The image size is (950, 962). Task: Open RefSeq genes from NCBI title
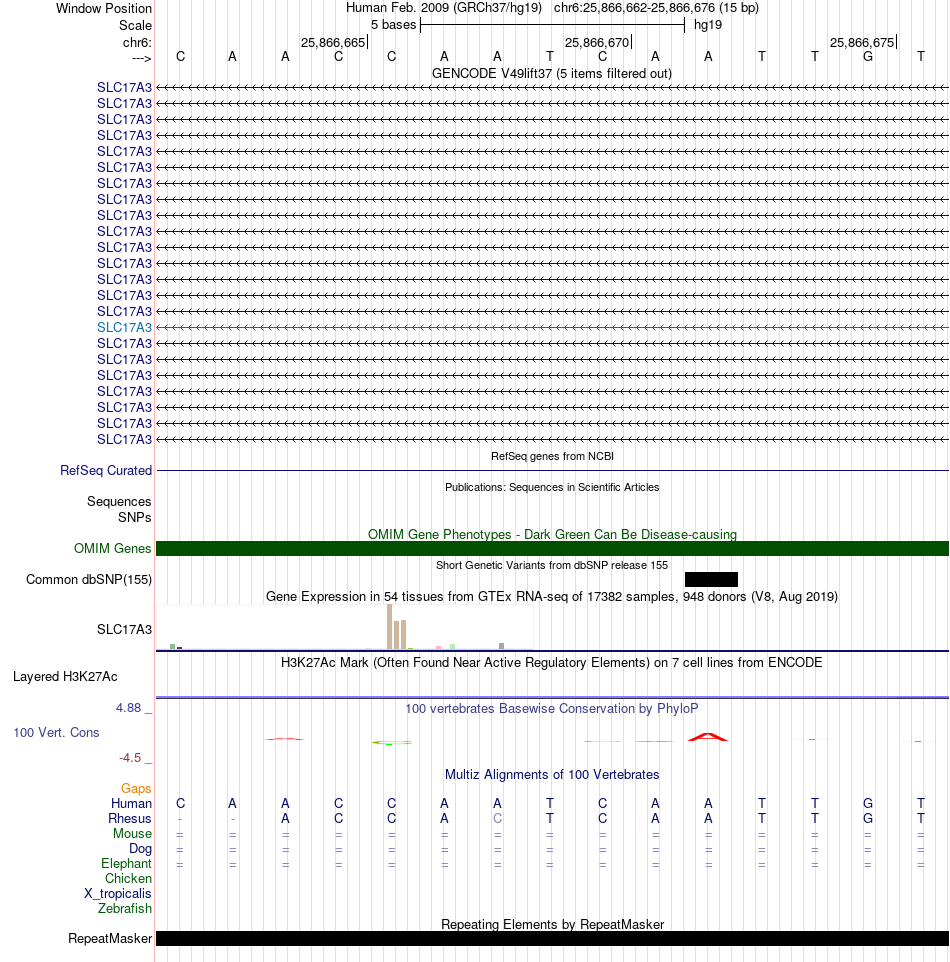(x=552, y=456)
